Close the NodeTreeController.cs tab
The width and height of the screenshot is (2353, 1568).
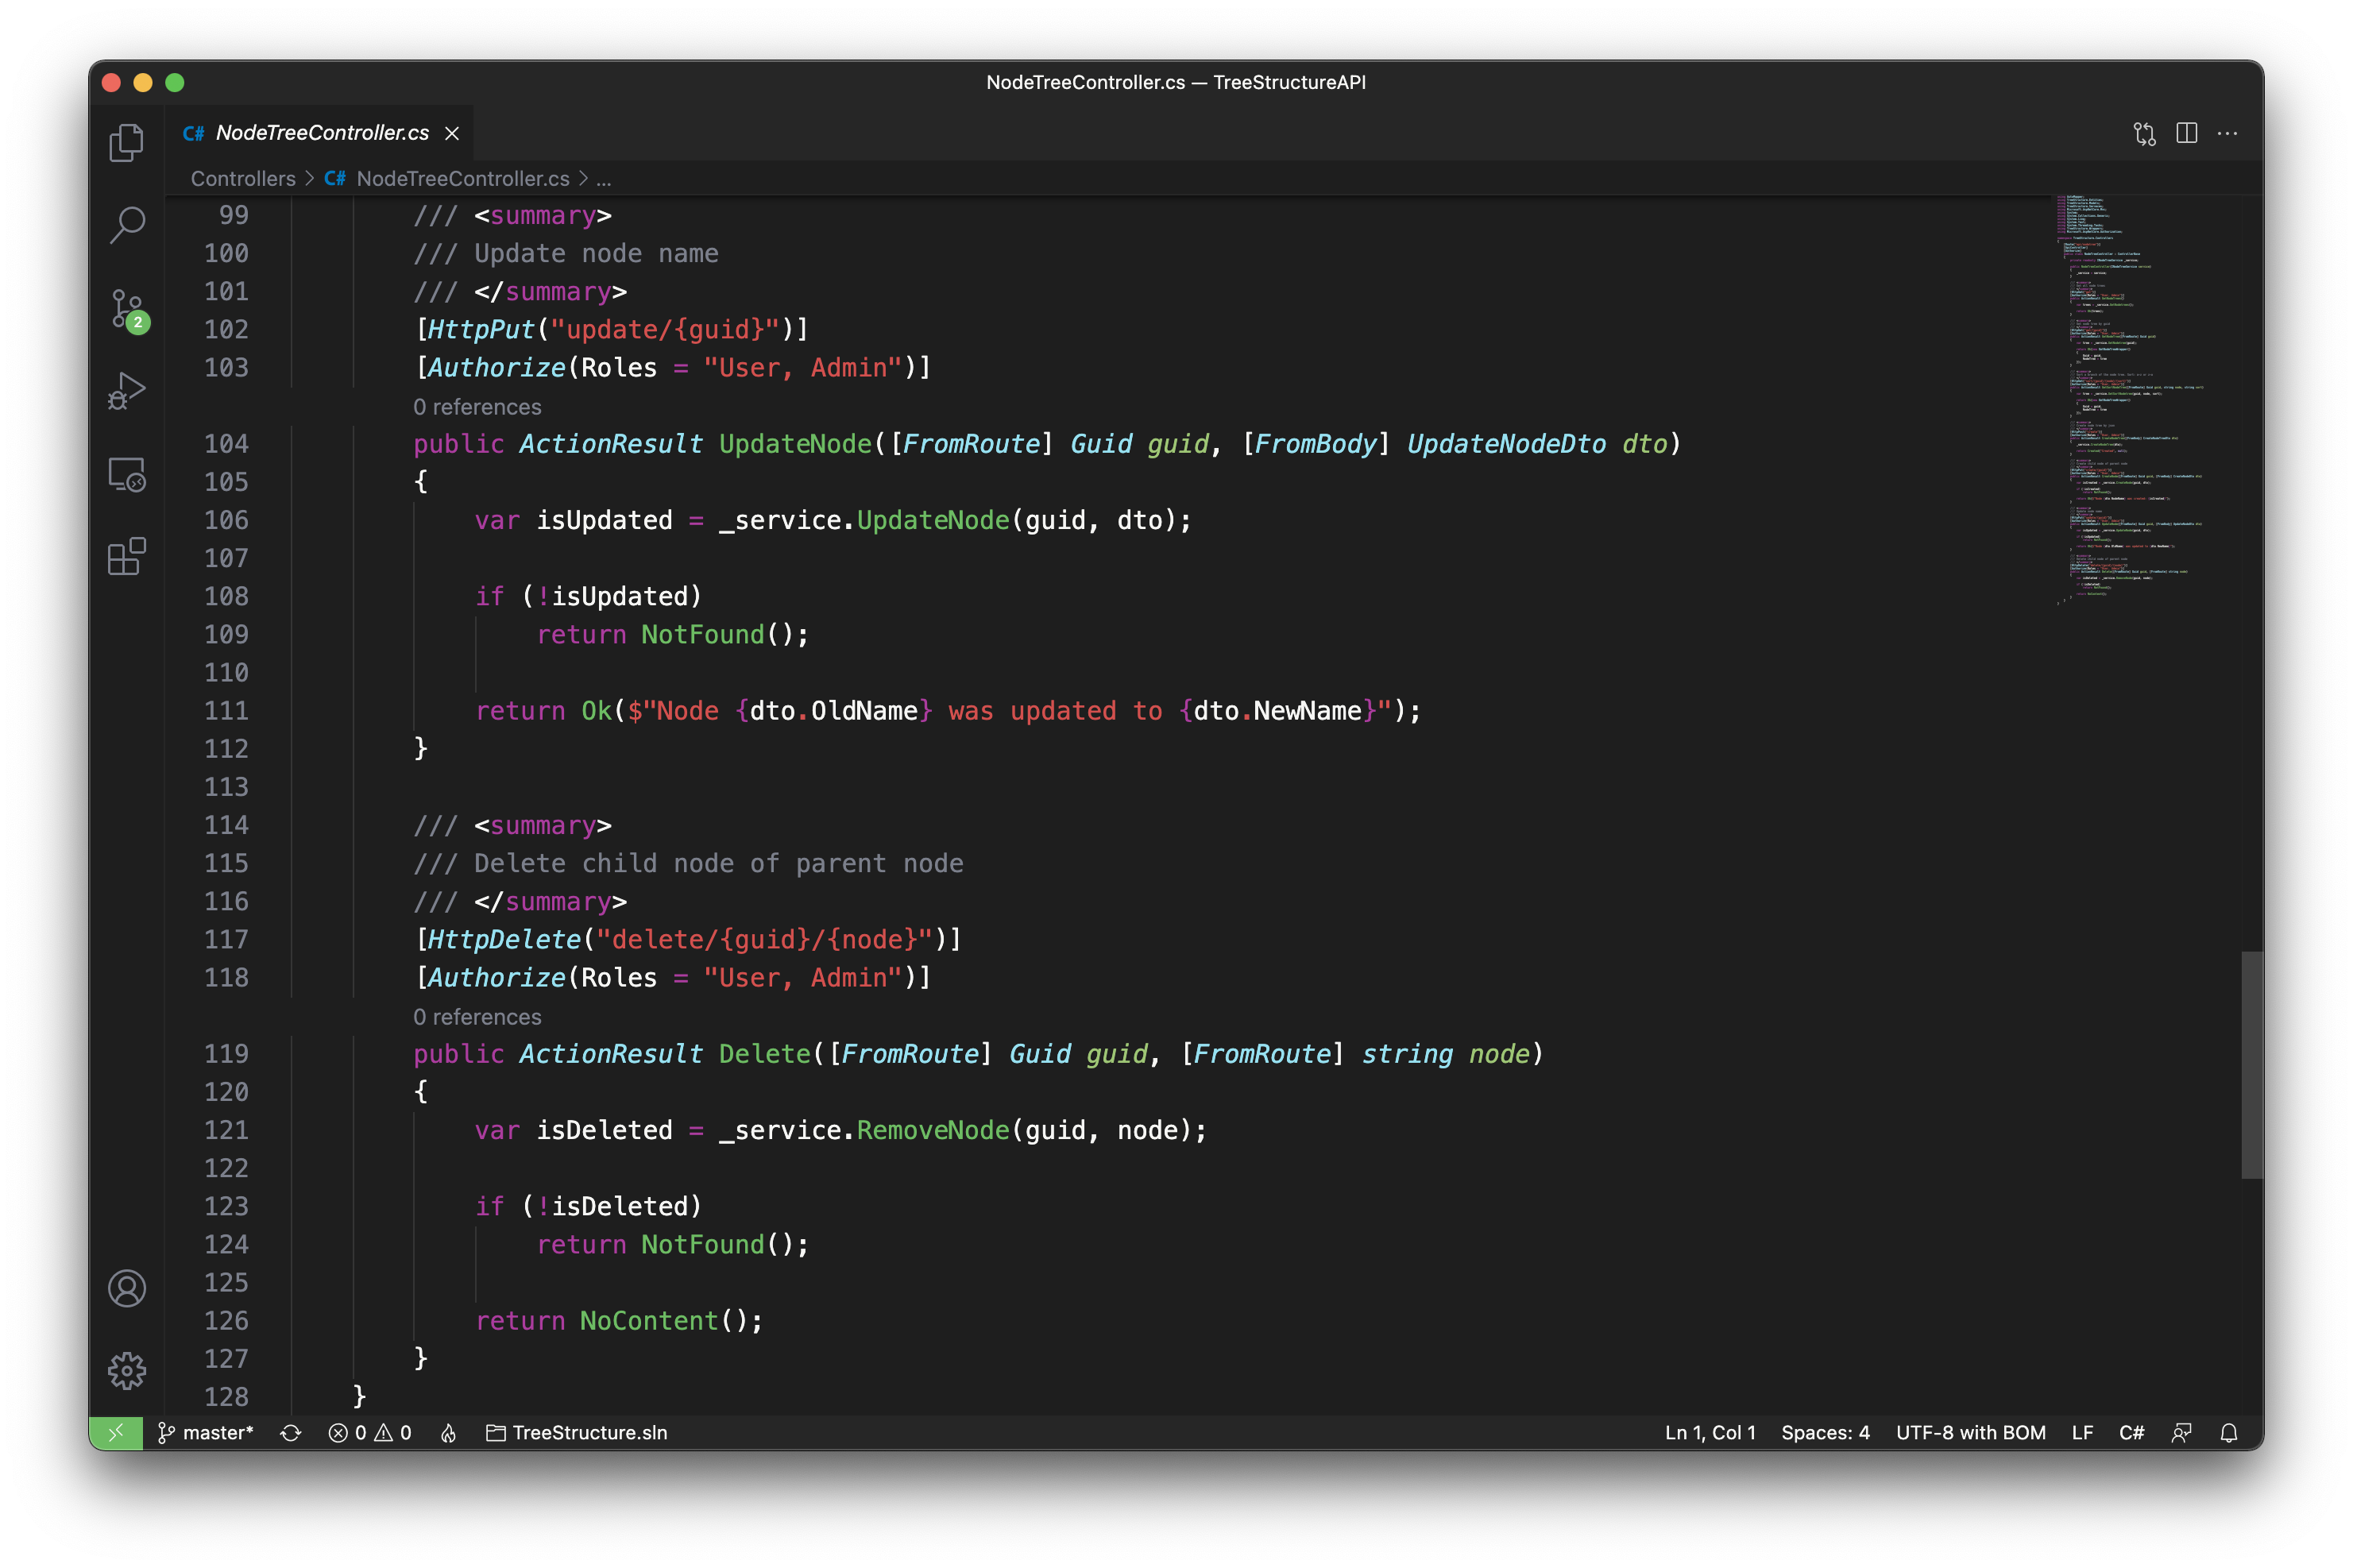point(452,133)
